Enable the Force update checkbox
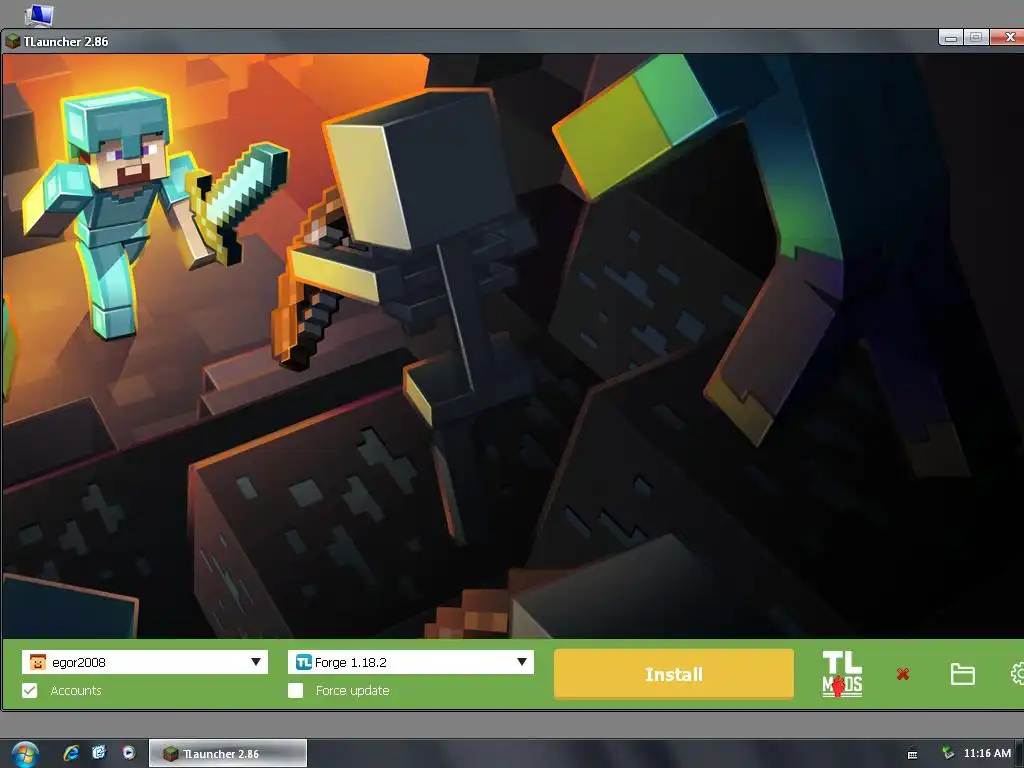This screenshot has width=1024, height=768. 295,690
